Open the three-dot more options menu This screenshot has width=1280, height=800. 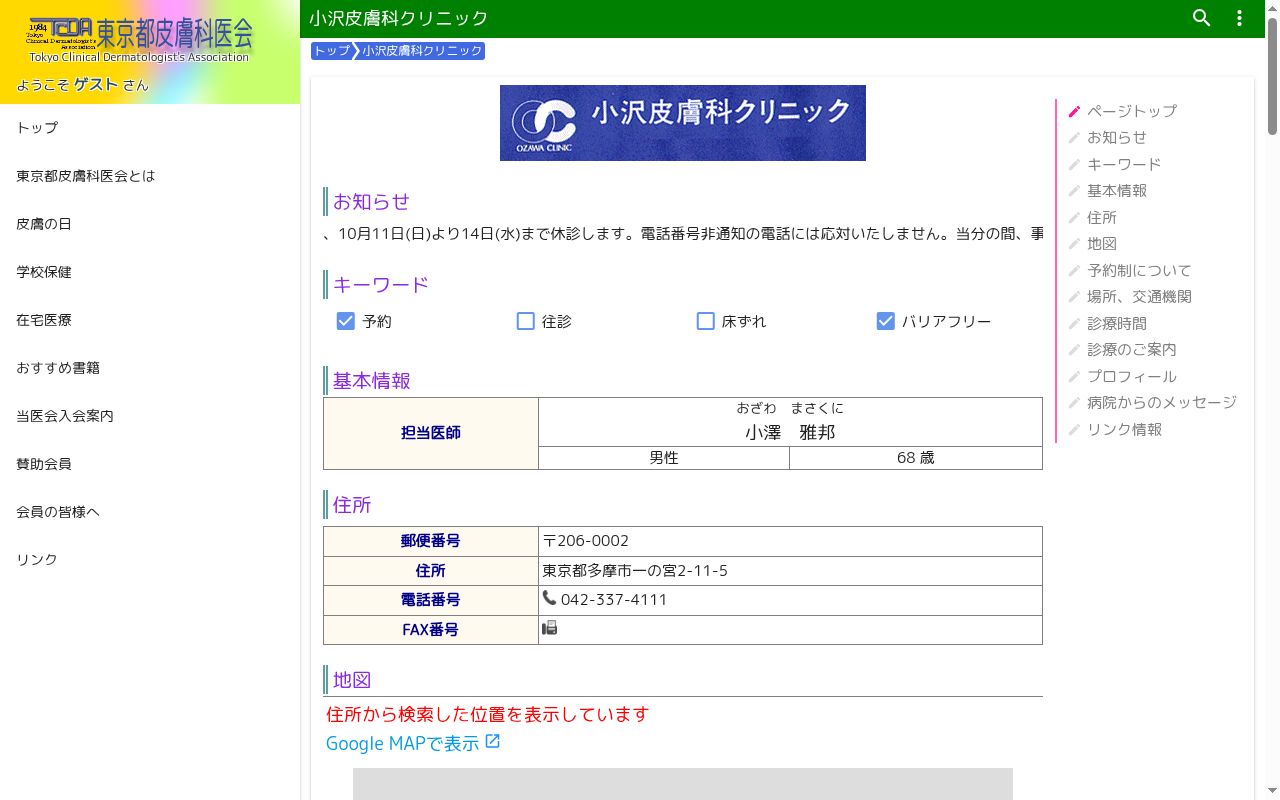pos(1240,18)
